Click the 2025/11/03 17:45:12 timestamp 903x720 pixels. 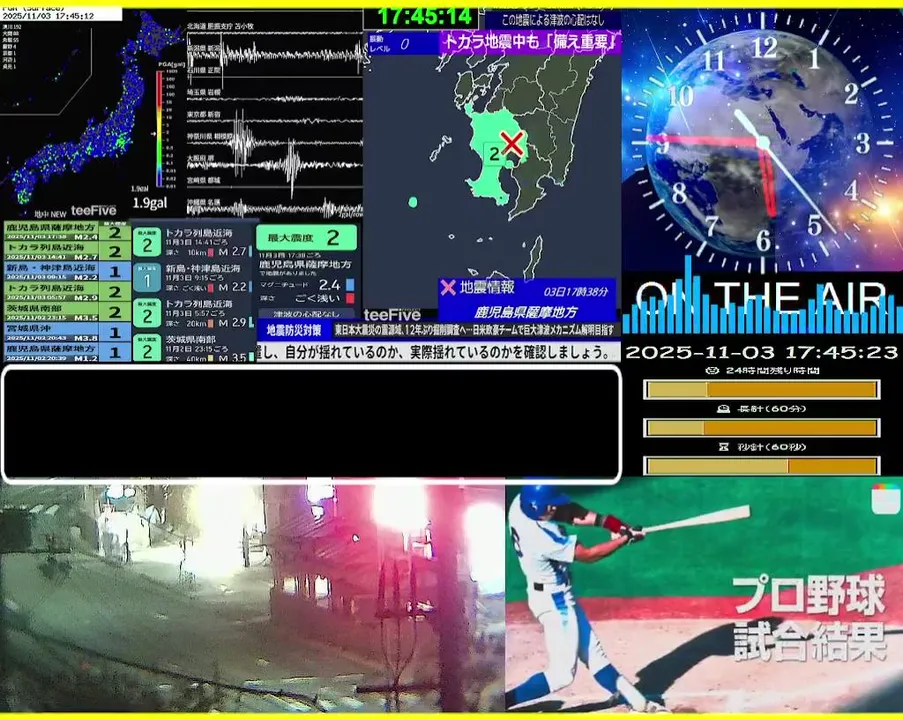(48, 16)
